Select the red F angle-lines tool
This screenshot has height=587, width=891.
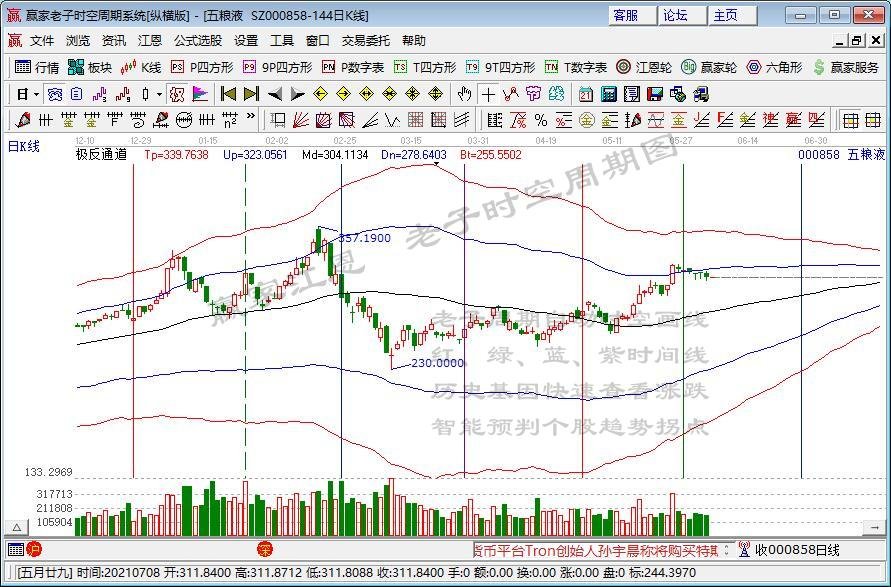[x=724, y=120]
